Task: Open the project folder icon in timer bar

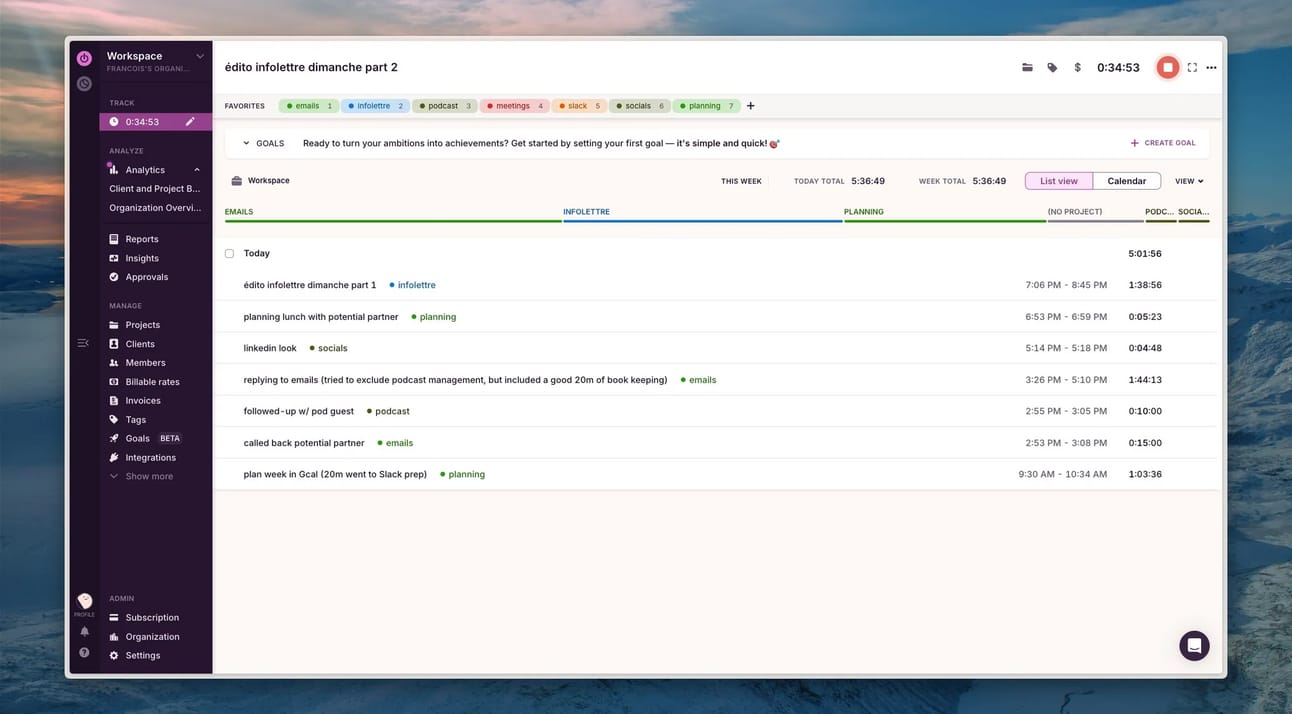Action: pyautogui.click(x=1027, y=68)
